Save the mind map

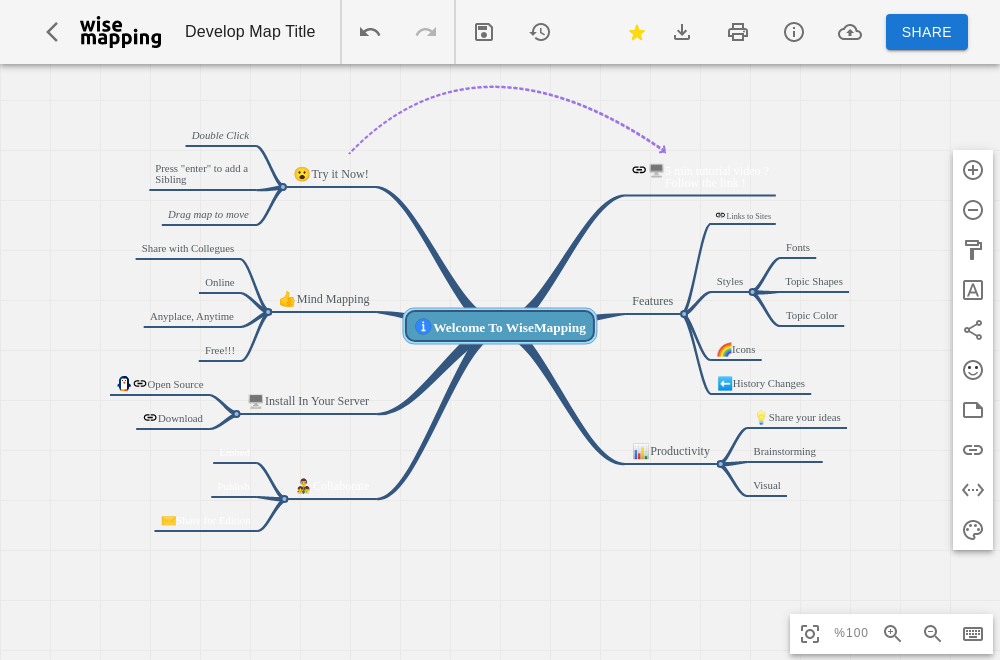pos(484,32)
